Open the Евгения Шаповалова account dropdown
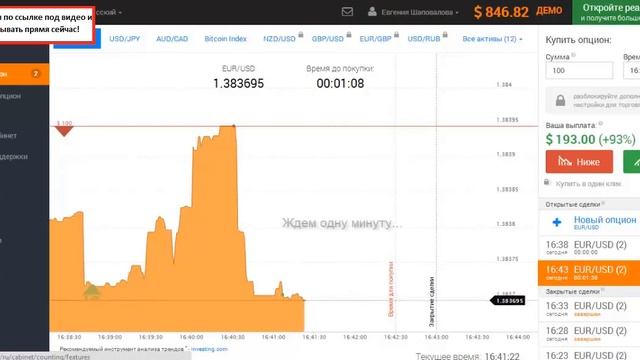 point(420,12)
